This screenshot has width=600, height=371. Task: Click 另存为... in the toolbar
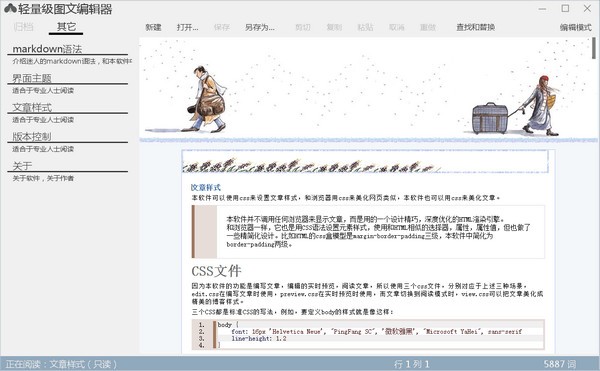pyautogui.click(x=260, y=27)
